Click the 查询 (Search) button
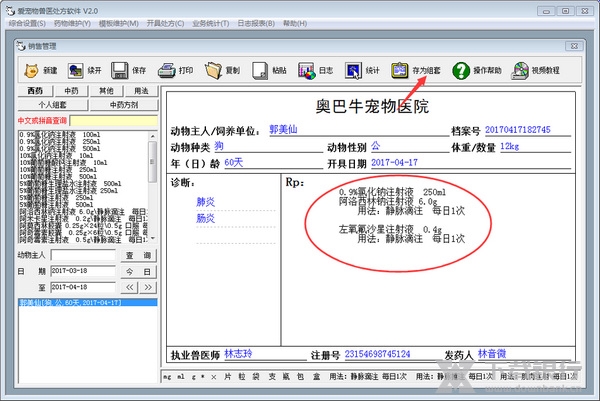This screenshot has width=600, height=401. click(136, 256)
